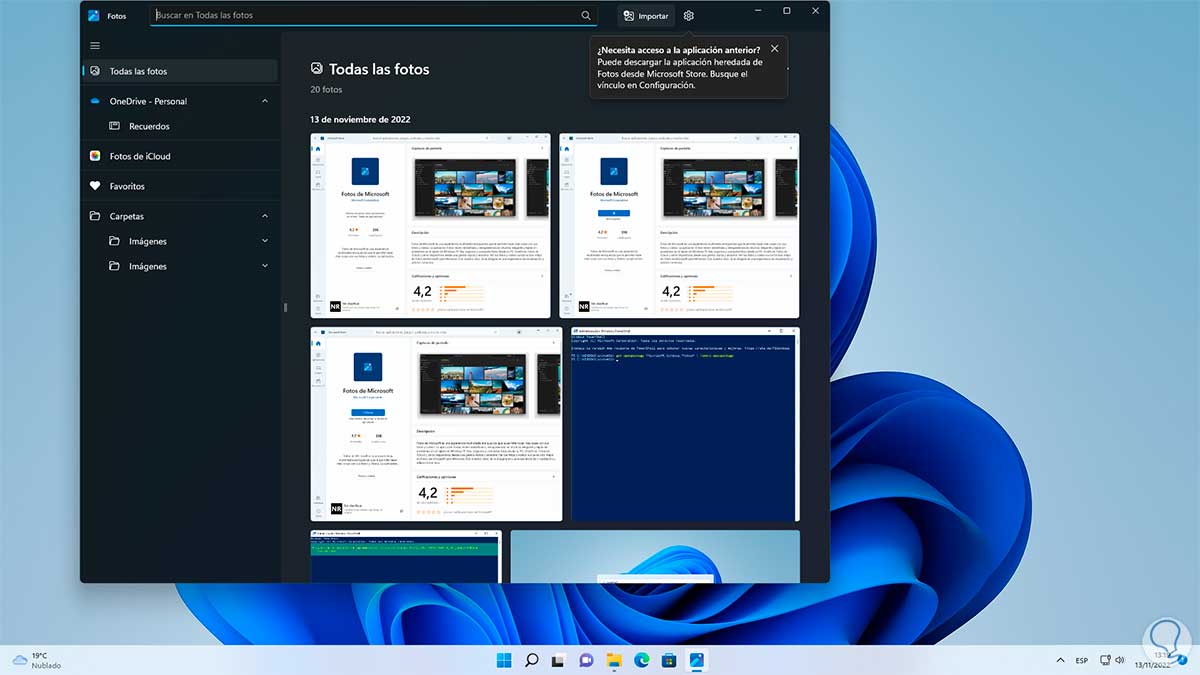Viewport: 1200px width, 675px height.
Task: Click the Fotos app taskbar icon
Action: click(x=696, y=660)
